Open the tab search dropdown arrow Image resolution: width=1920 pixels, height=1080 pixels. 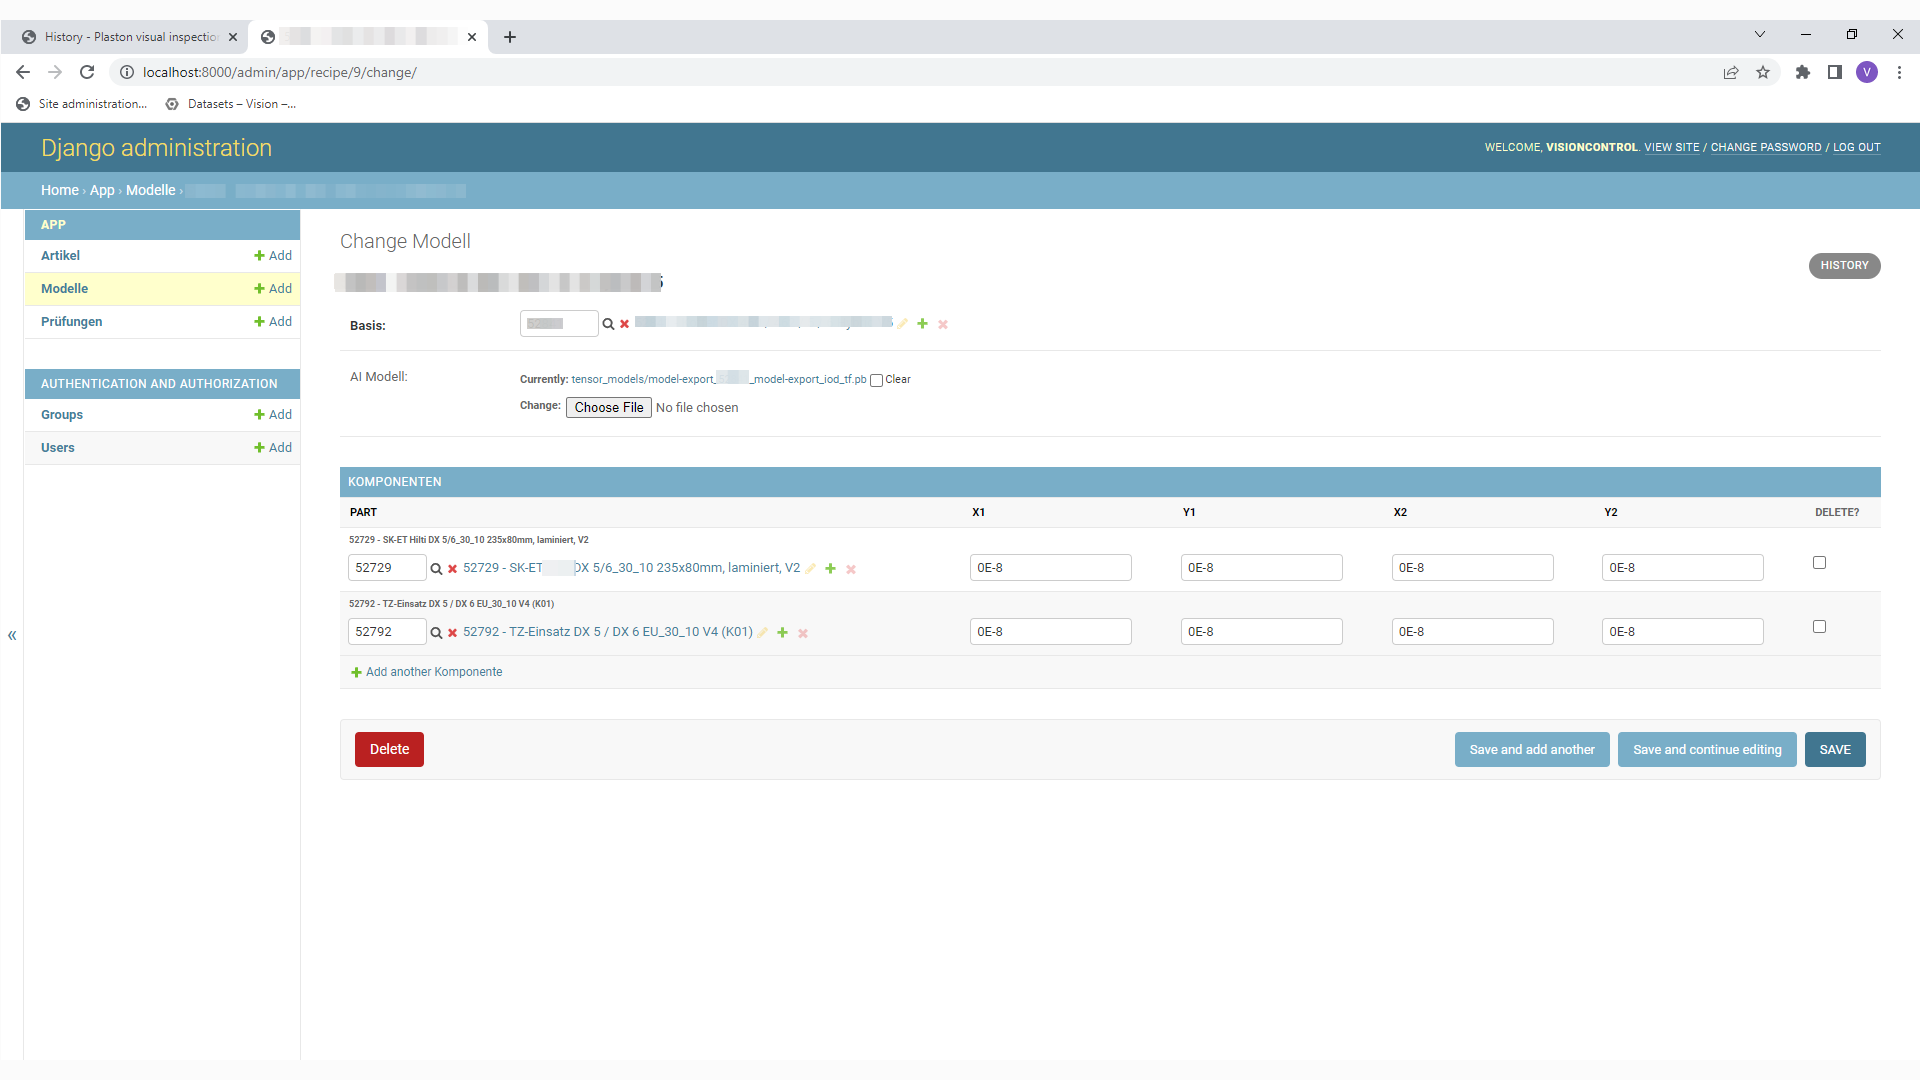tap(1759, 34)
